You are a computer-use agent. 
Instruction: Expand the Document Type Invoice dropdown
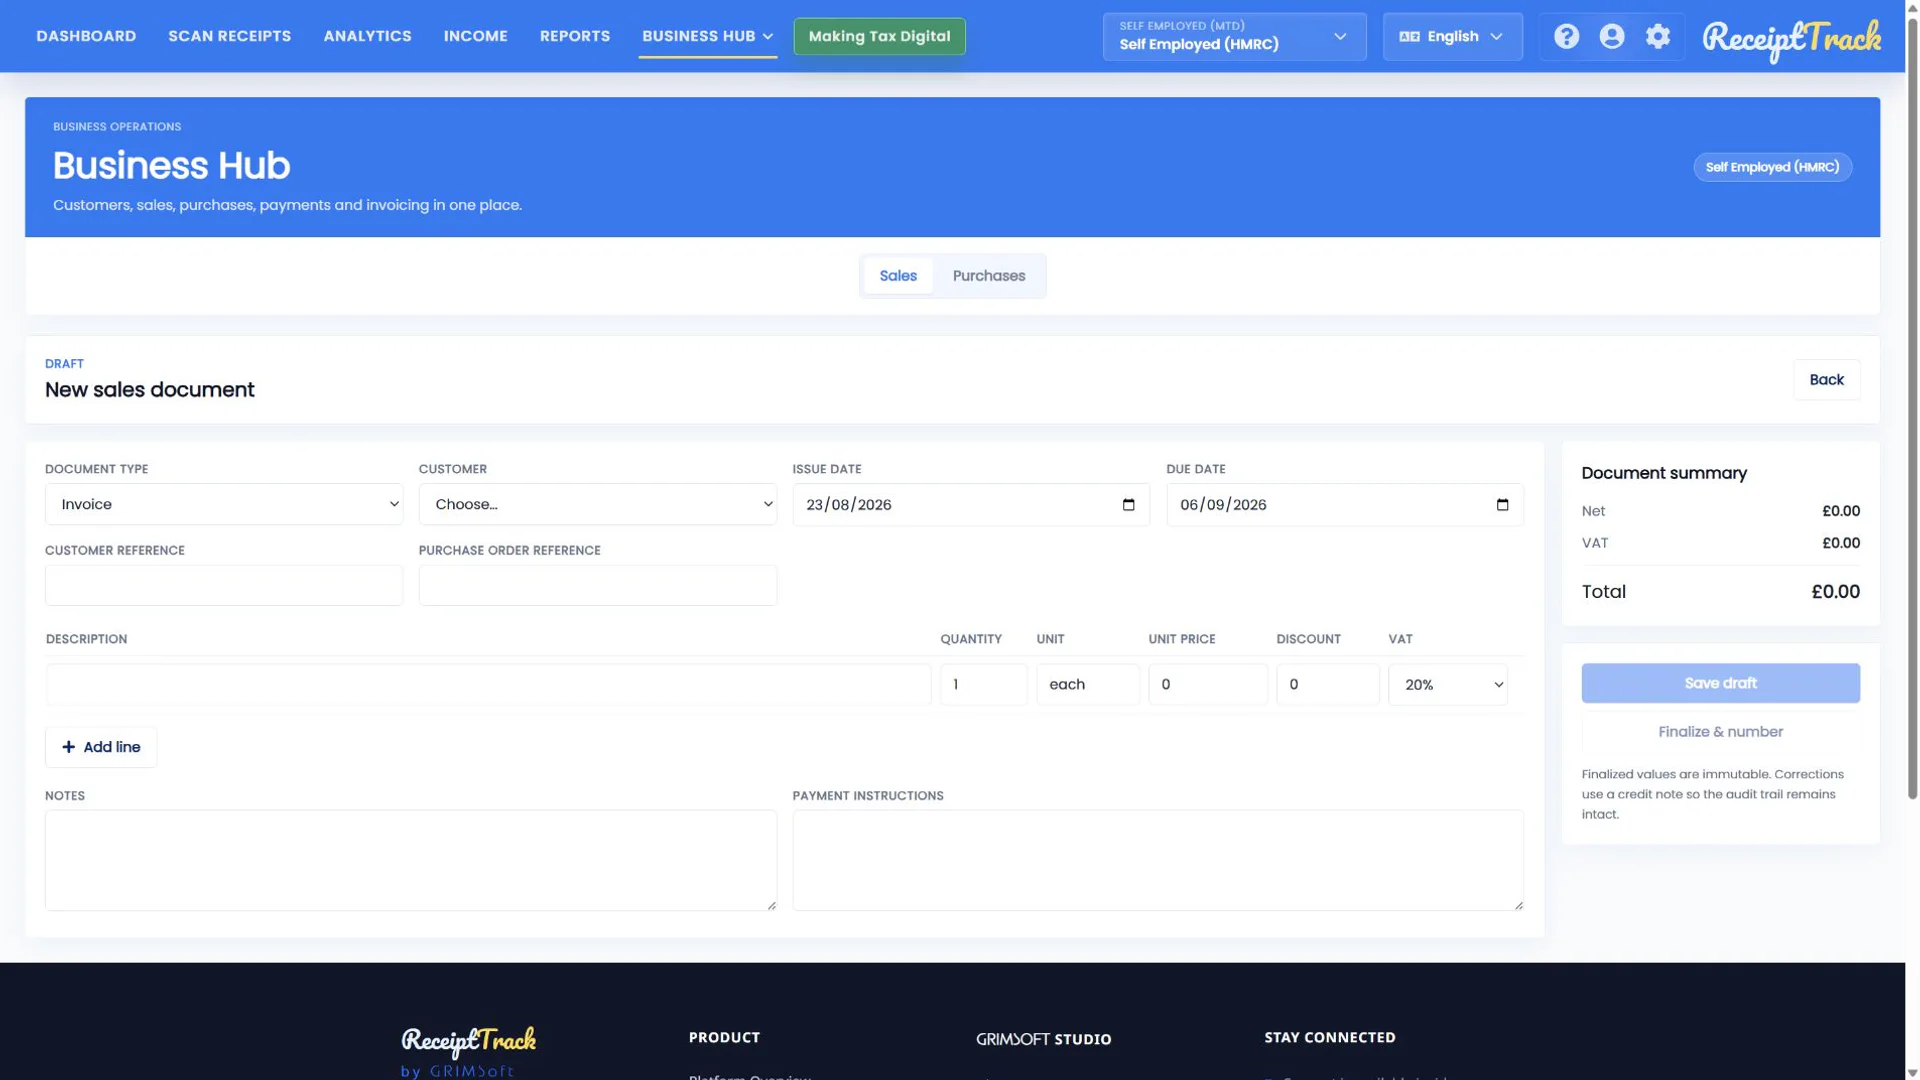(x=224, y=504)
